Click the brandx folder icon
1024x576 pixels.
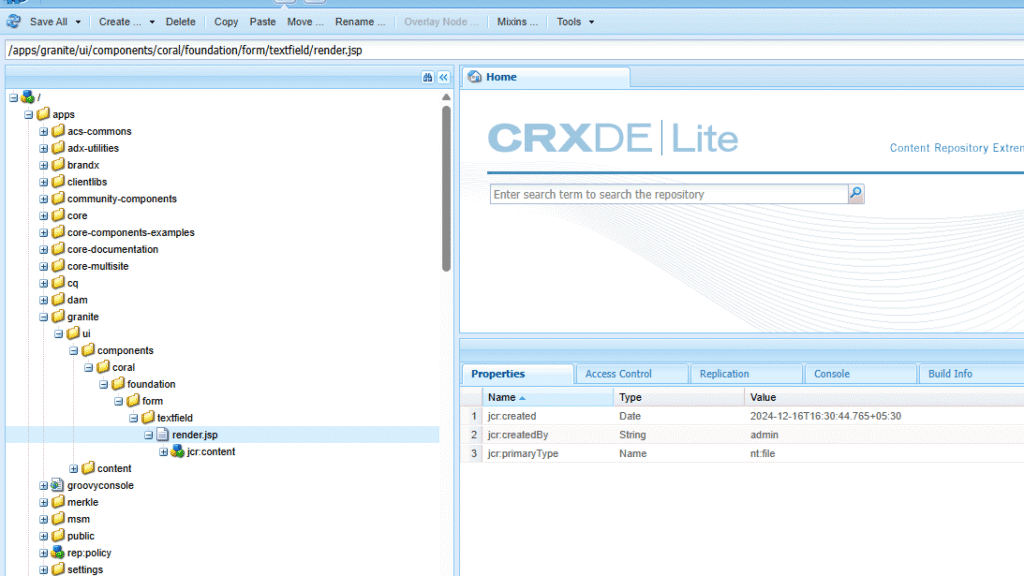tap(58, 165)
